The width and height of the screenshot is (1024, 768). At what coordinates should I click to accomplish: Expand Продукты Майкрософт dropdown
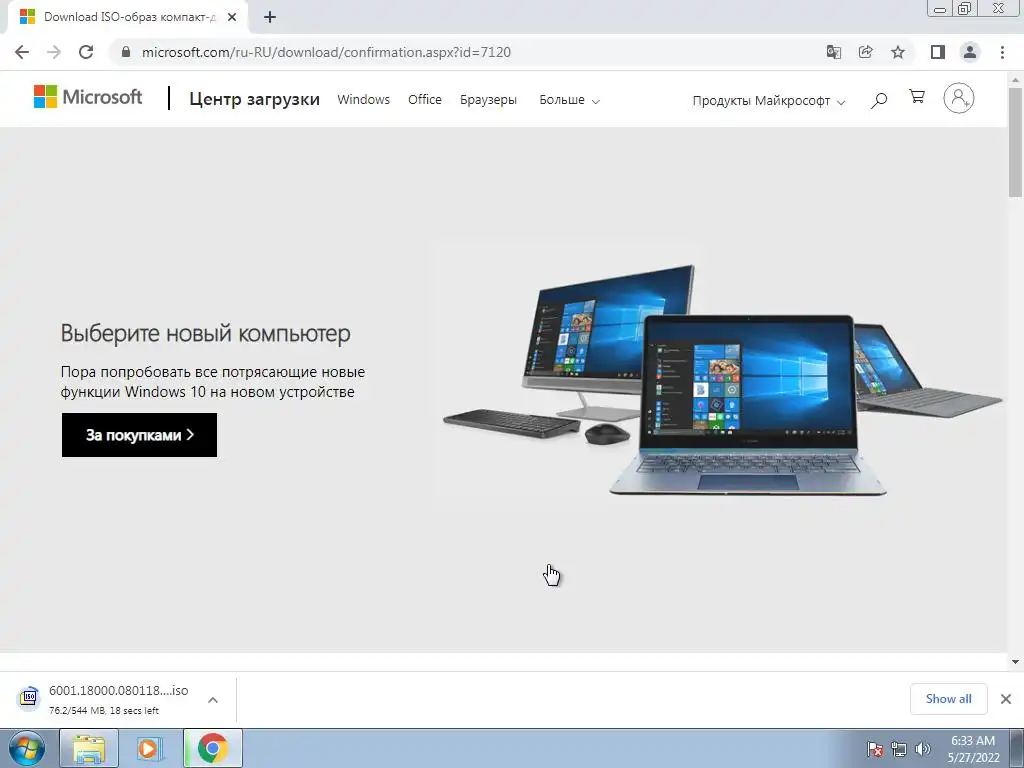[x=769, y=101]
